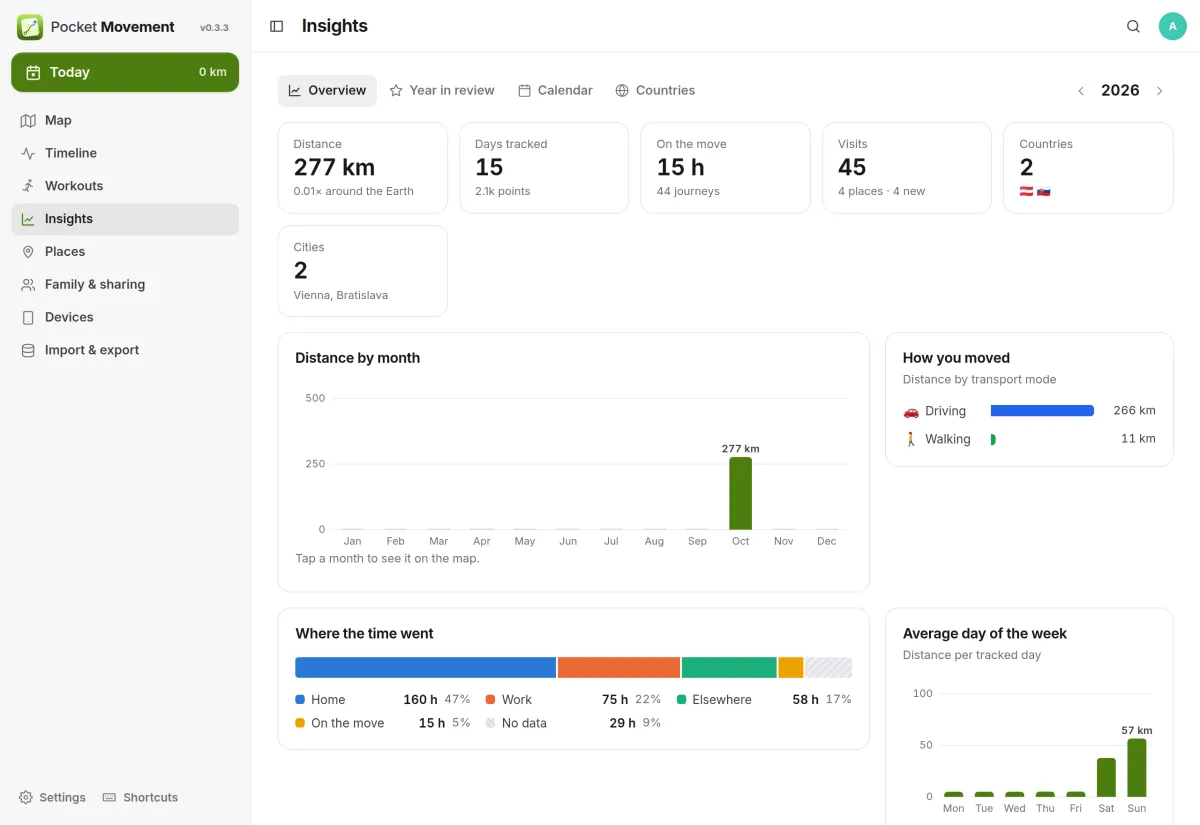Navigate to Workouts
Screen dimensions: 1200x825
pyautogui.click(x=125, y=186)
